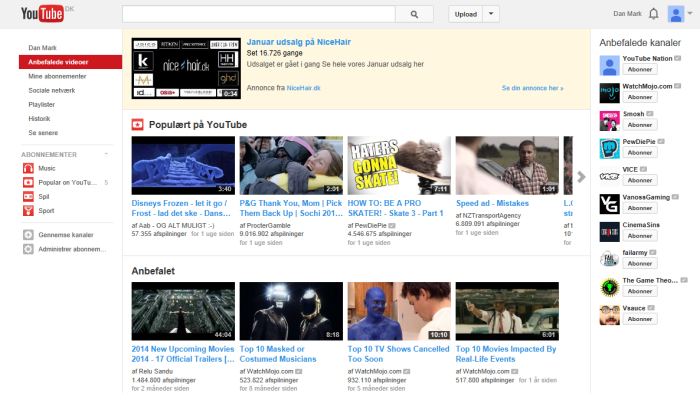The image size is (700, 393).
Task: Go to Sociale netværk
Action: (x=52, y=90)
